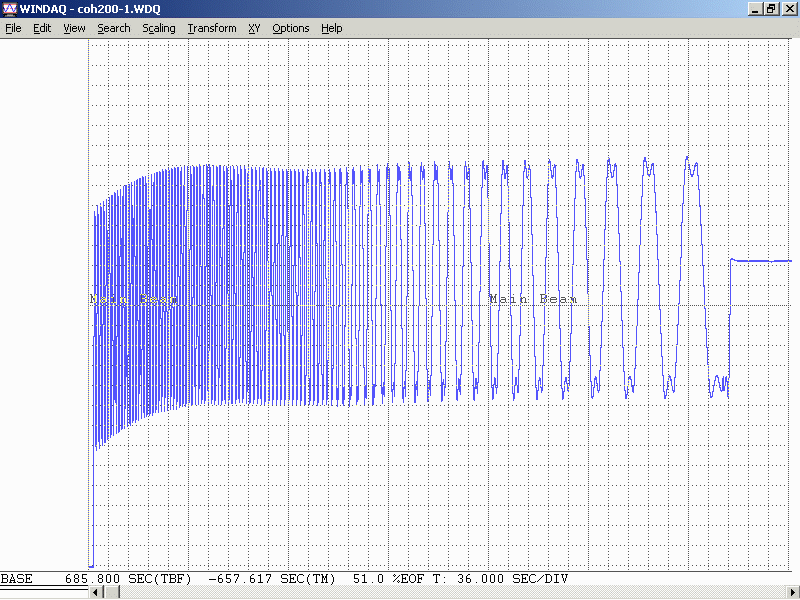Click the BASE label in status bar

16,579
